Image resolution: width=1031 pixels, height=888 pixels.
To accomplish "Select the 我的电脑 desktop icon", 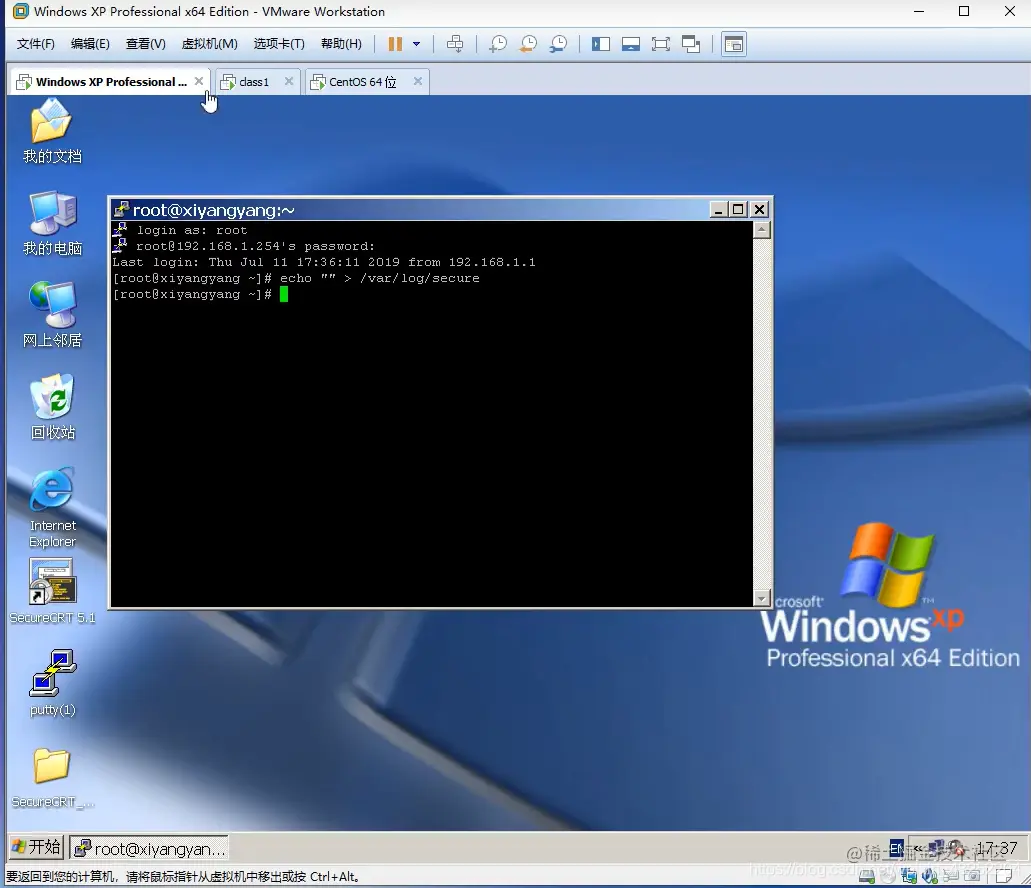I will click(52, 223).
